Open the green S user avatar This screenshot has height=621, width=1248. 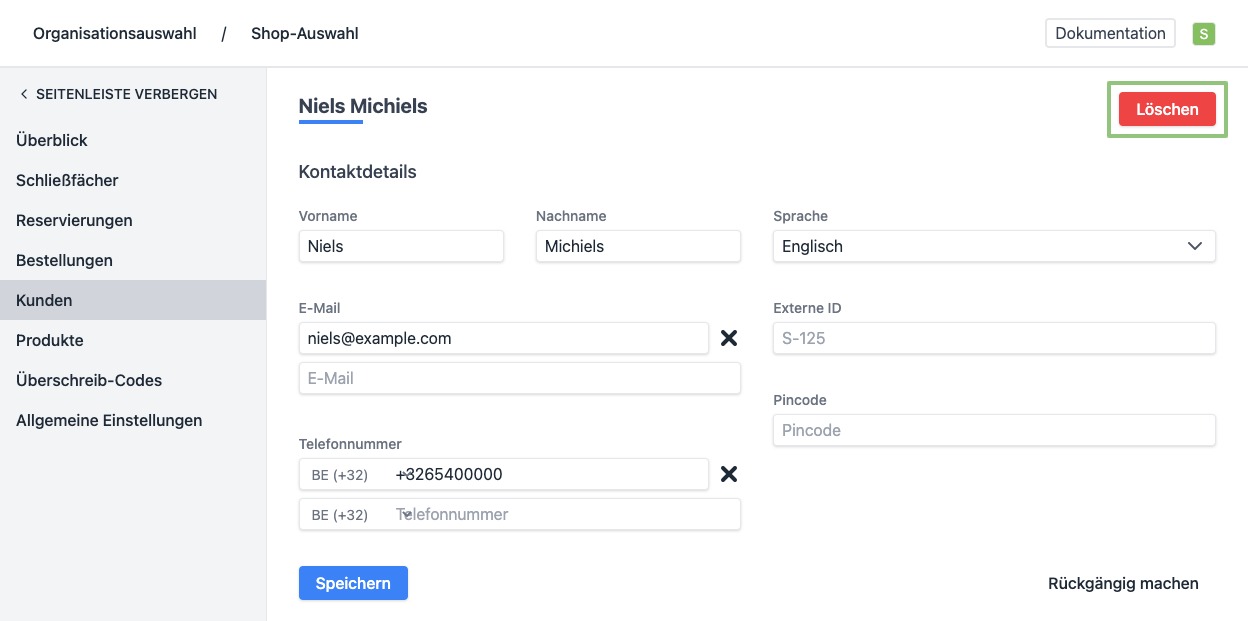tap(1204, 34)
